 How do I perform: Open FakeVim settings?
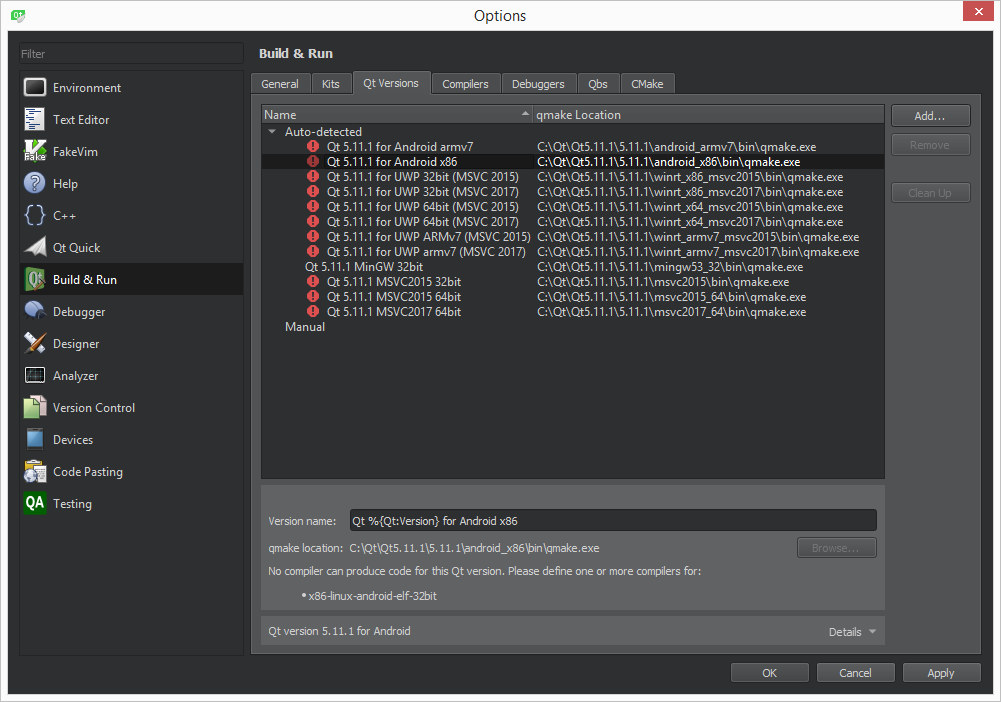pyautogui.click(x=75, y=152)
